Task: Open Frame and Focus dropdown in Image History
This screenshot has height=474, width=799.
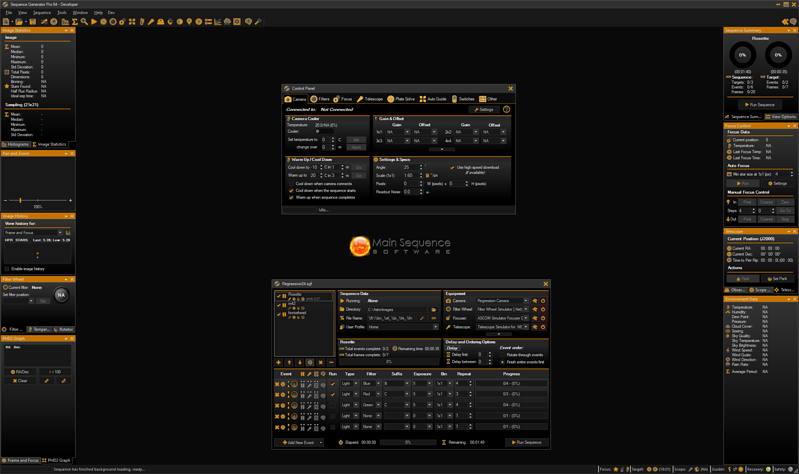Action: (60, 232)
